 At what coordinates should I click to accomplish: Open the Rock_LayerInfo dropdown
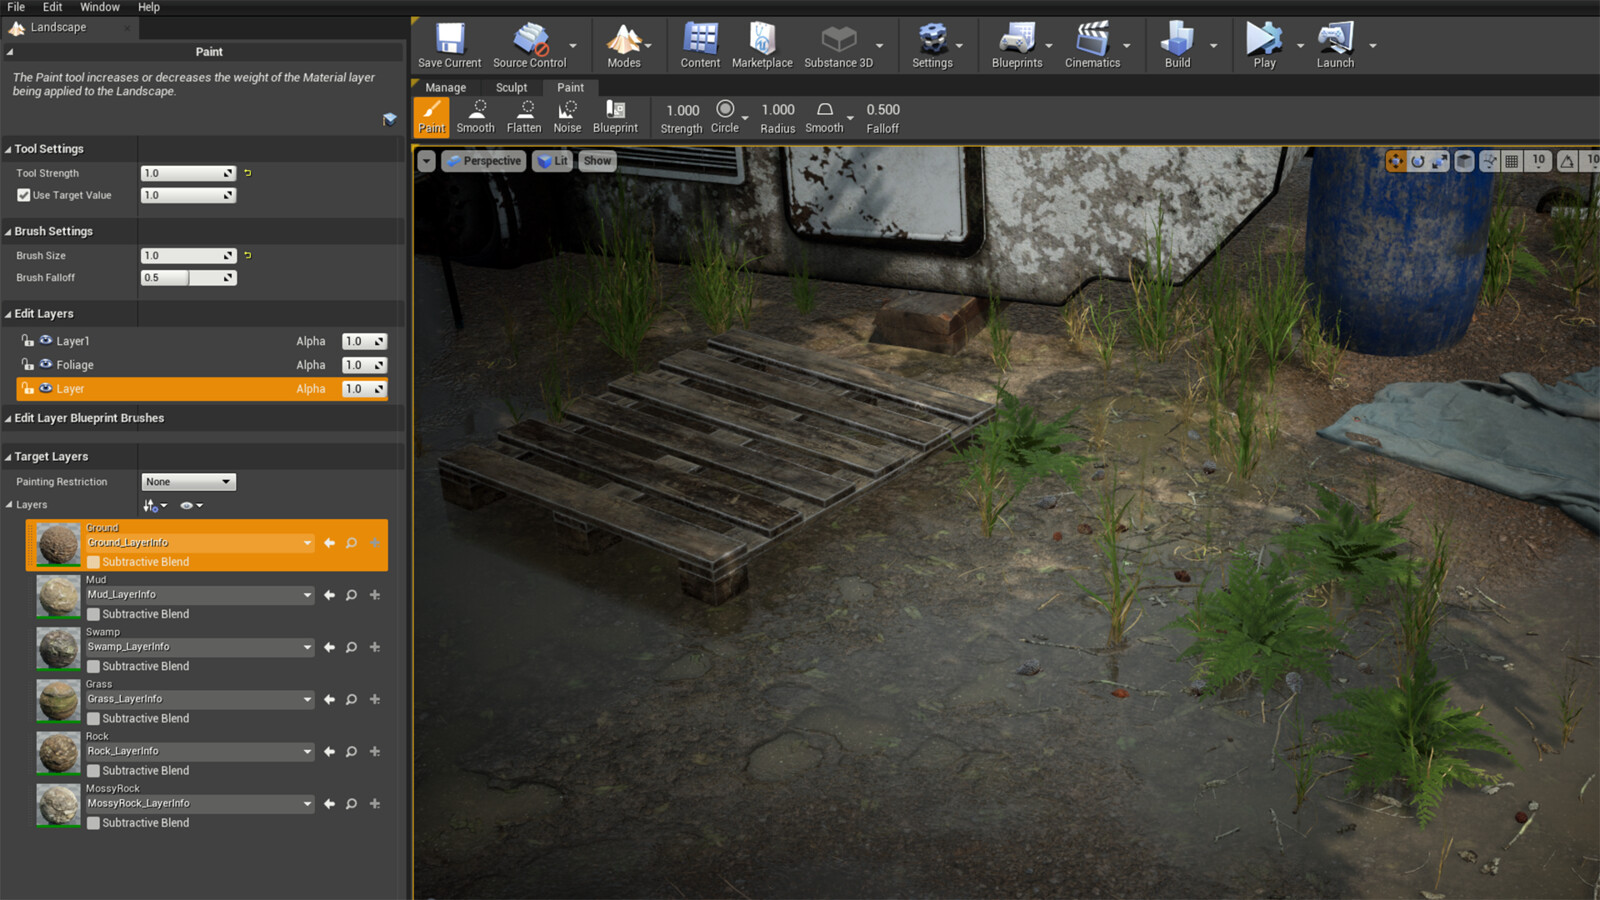[200, 751]
